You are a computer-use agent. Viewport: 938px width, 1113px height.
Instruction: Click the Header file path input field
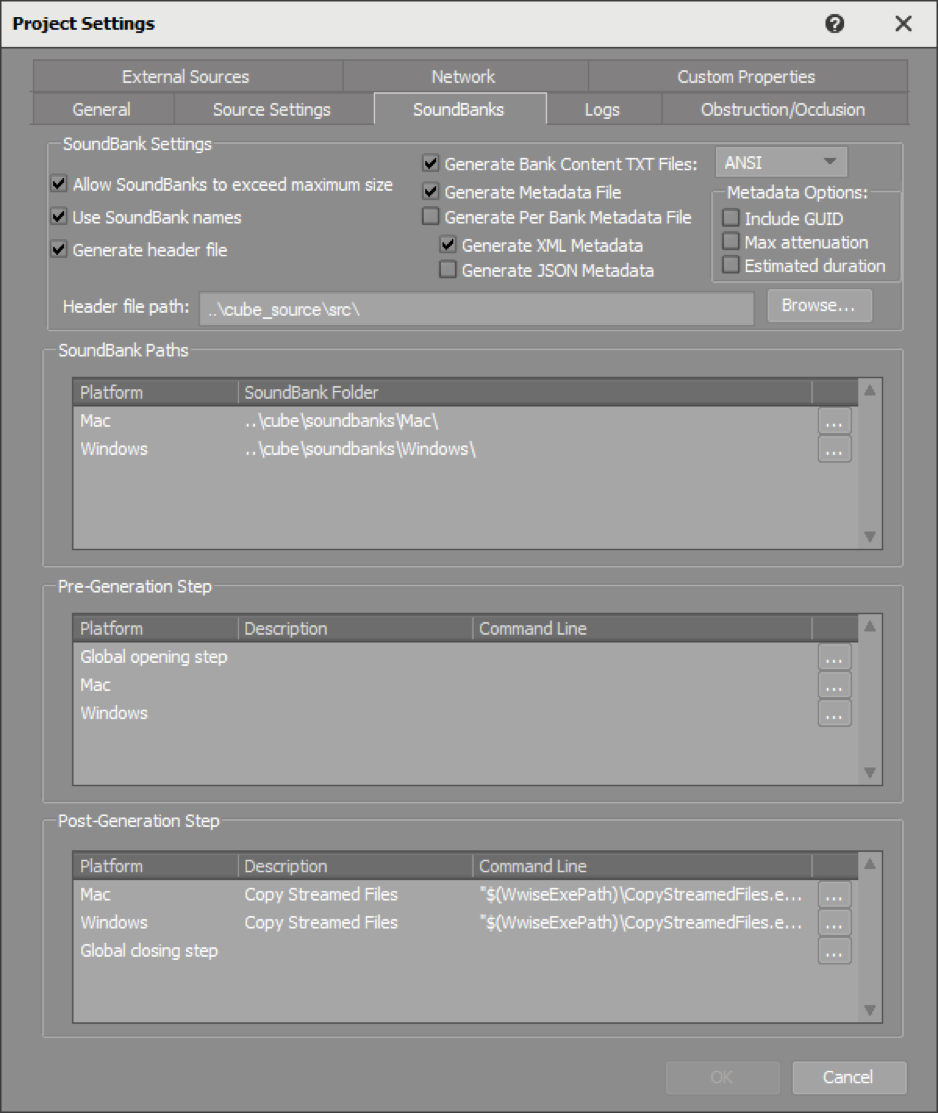pyautogui.click(x=476, y=309)
